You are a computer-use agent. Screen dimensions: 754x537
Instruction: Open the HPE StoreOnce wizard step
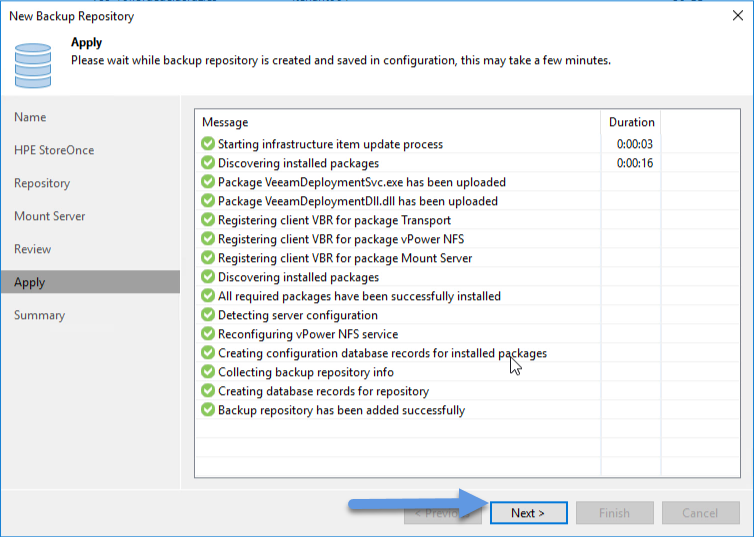(54, 150)
